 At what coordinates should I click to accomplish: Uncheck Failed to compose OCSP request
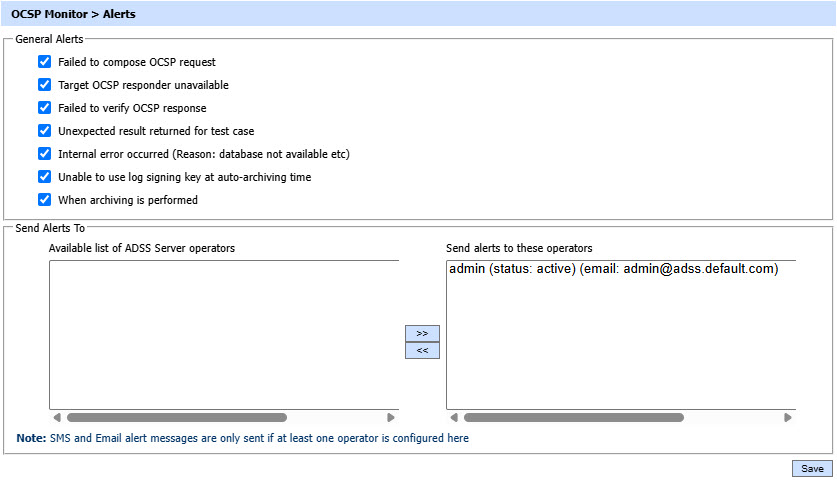[x=44, y=62]
